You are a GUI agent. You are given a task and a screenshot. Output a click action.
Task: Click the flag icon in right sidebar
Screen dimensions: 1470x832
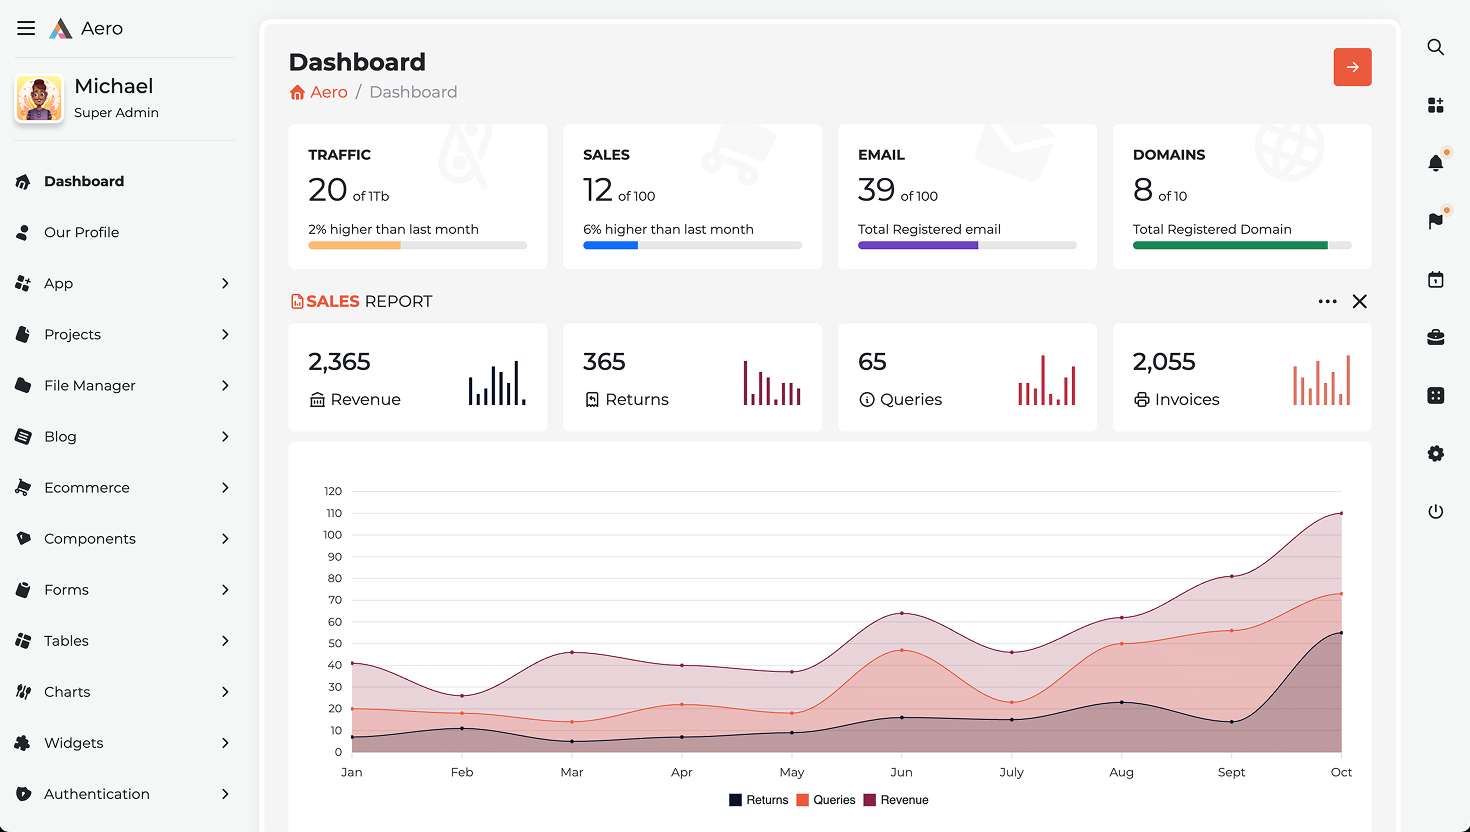(1435, 221)
